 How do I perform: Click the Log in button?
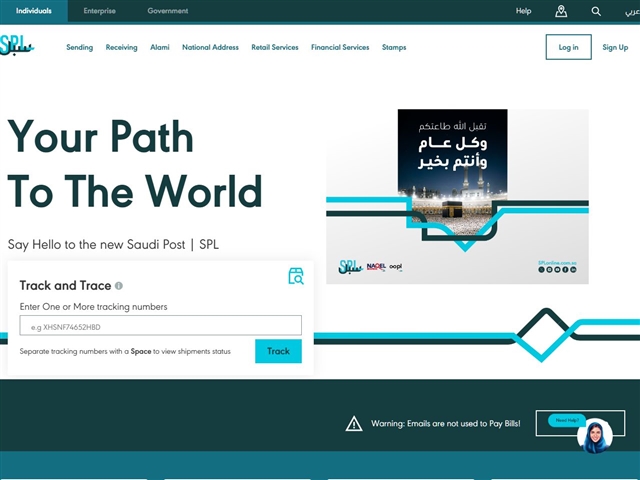(569, 47)
